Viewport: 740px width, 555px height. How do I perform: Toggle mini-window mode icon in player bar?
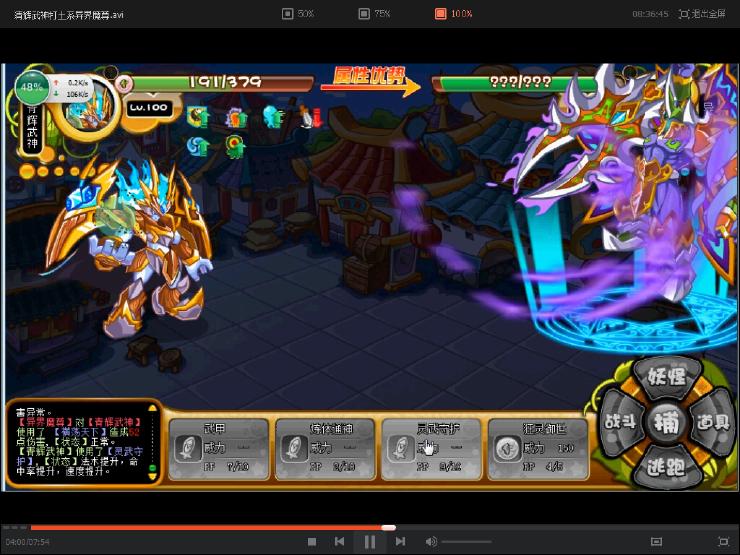click(656, 542)
